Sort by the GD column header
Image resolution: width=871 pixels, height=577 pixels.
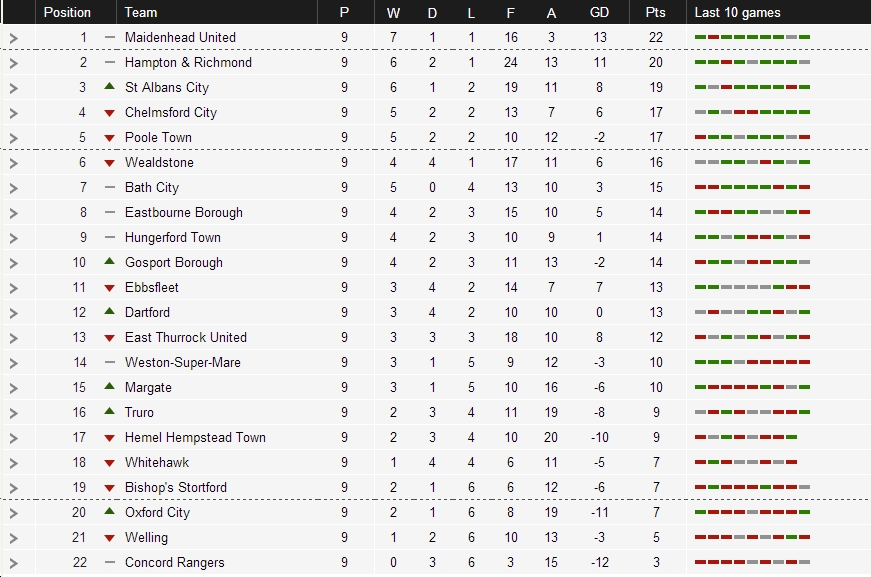tap(599, 12)
